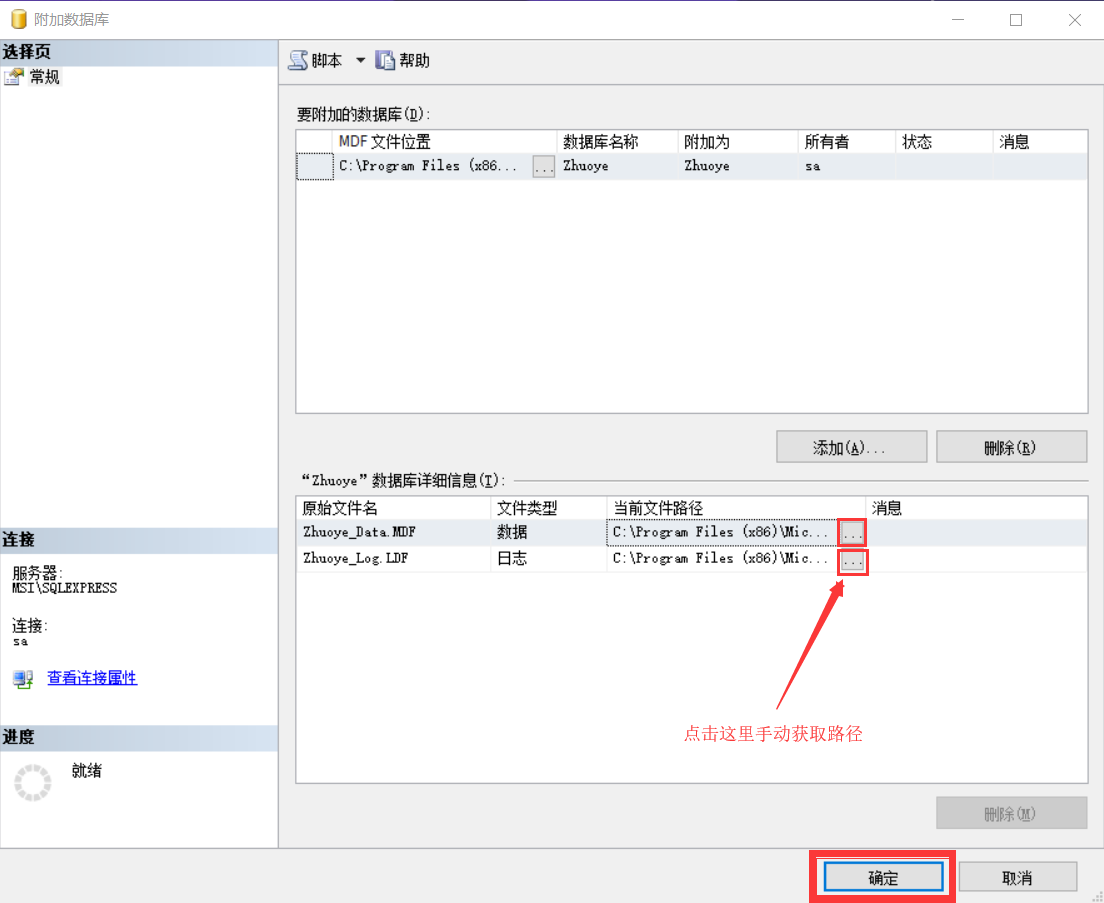Click the 添加(A)... button
The width and height of the screenshot is (1104, 903).
coord(851,447)
